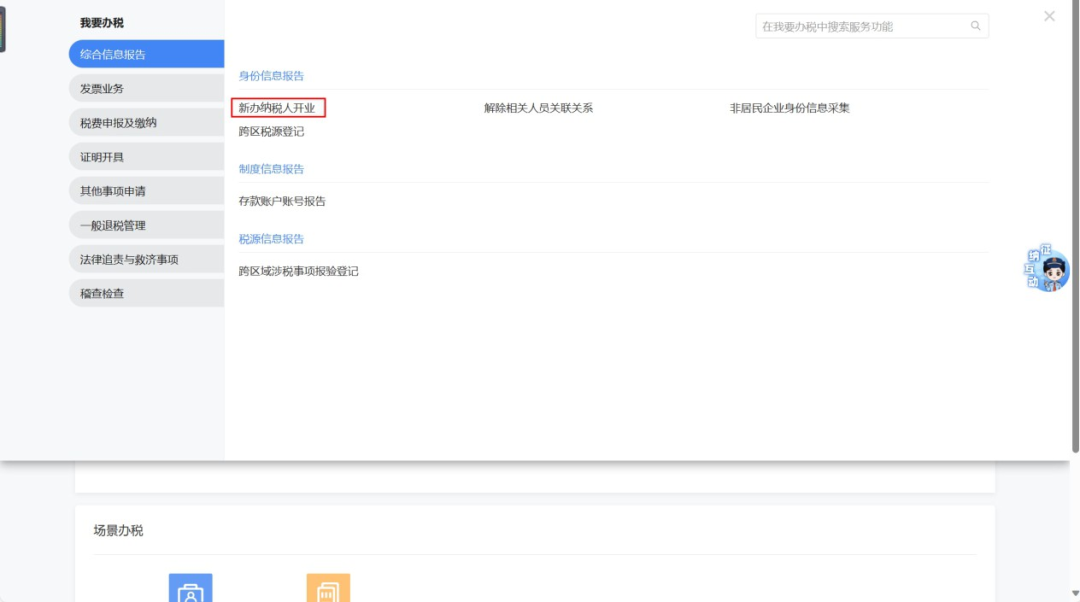Click 跨区税源登记 link
Screen dimensions: 1080x602
click(x=271, y=132)
